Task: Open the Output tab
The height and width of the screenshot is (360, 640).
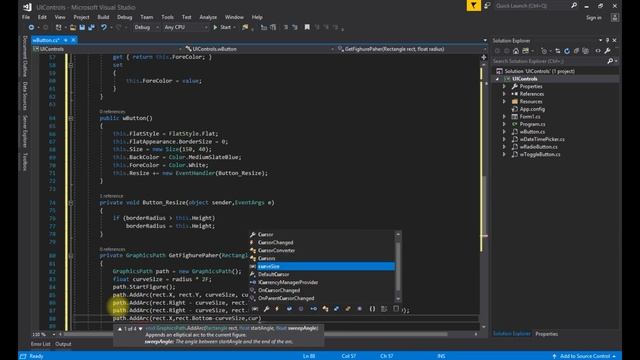Action: coord(63,344)
